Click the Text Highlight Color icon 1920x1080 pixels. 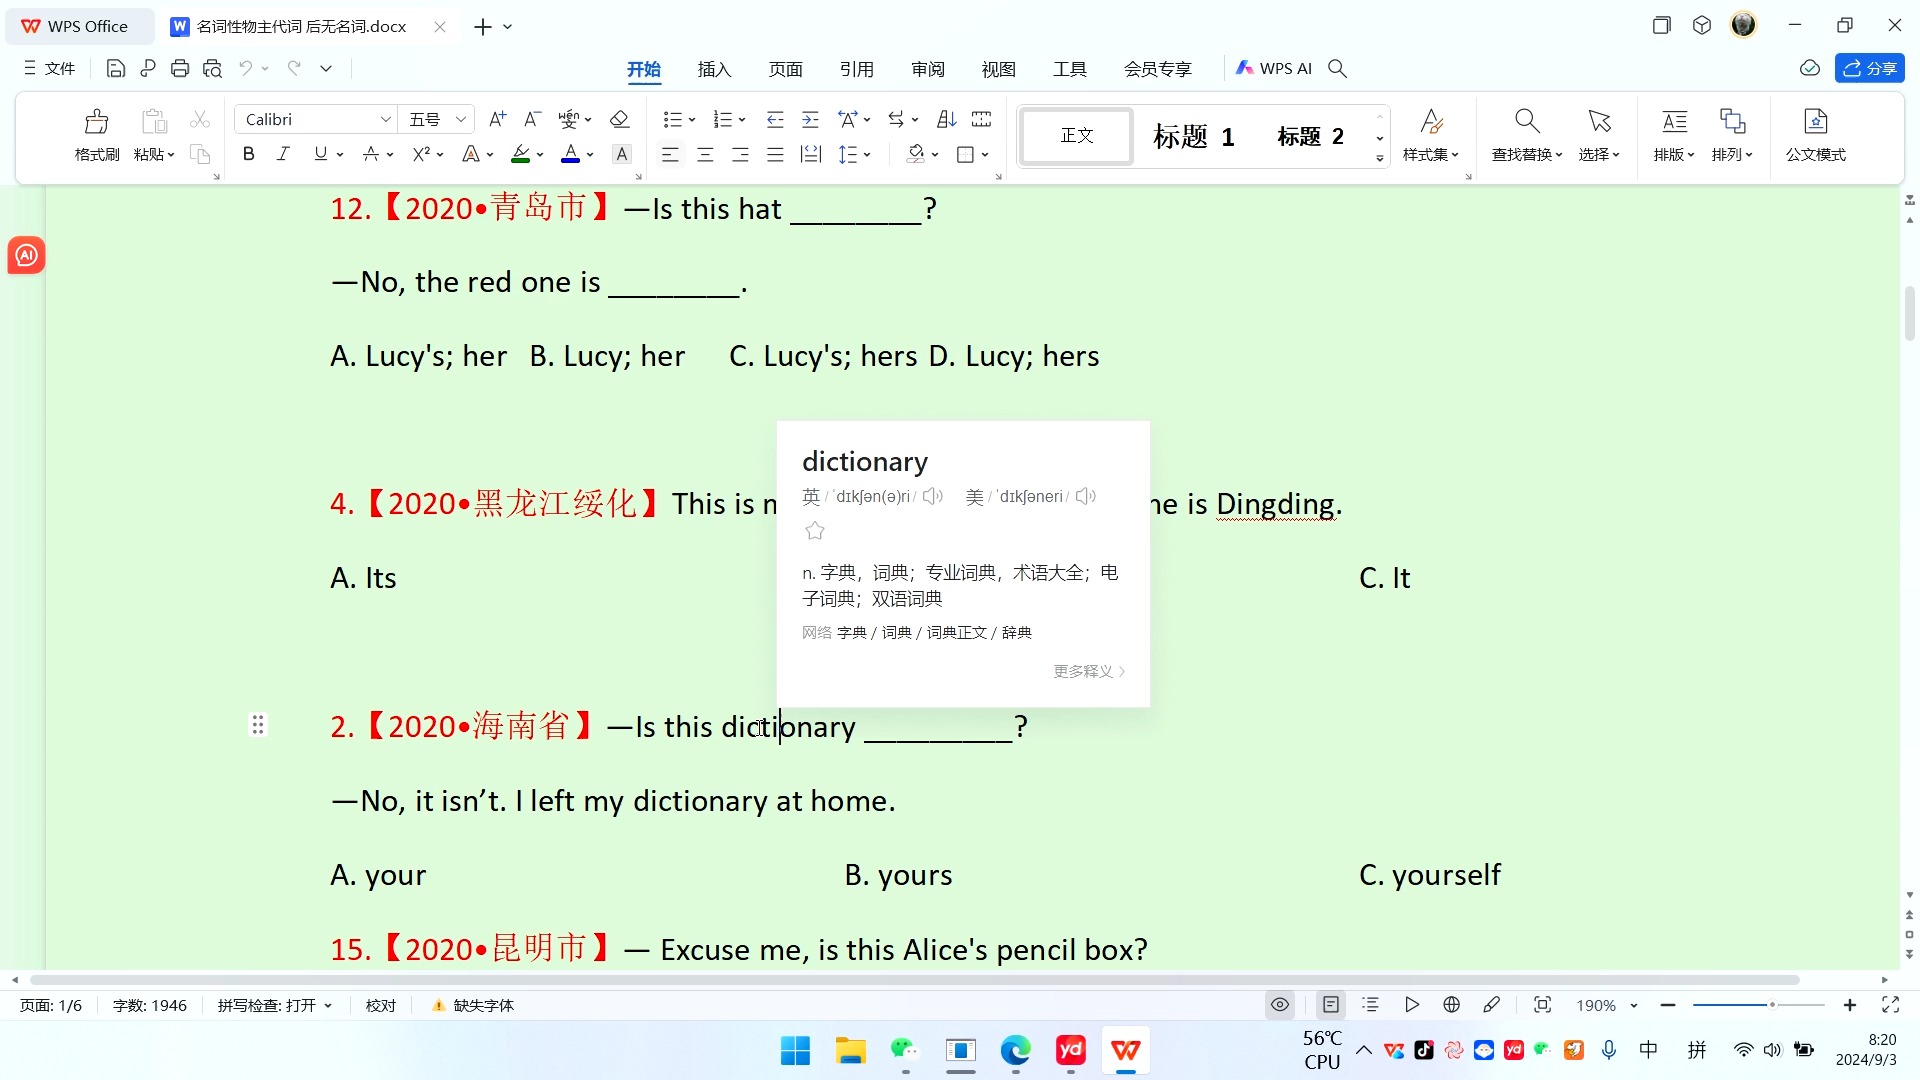pos(520,154)
